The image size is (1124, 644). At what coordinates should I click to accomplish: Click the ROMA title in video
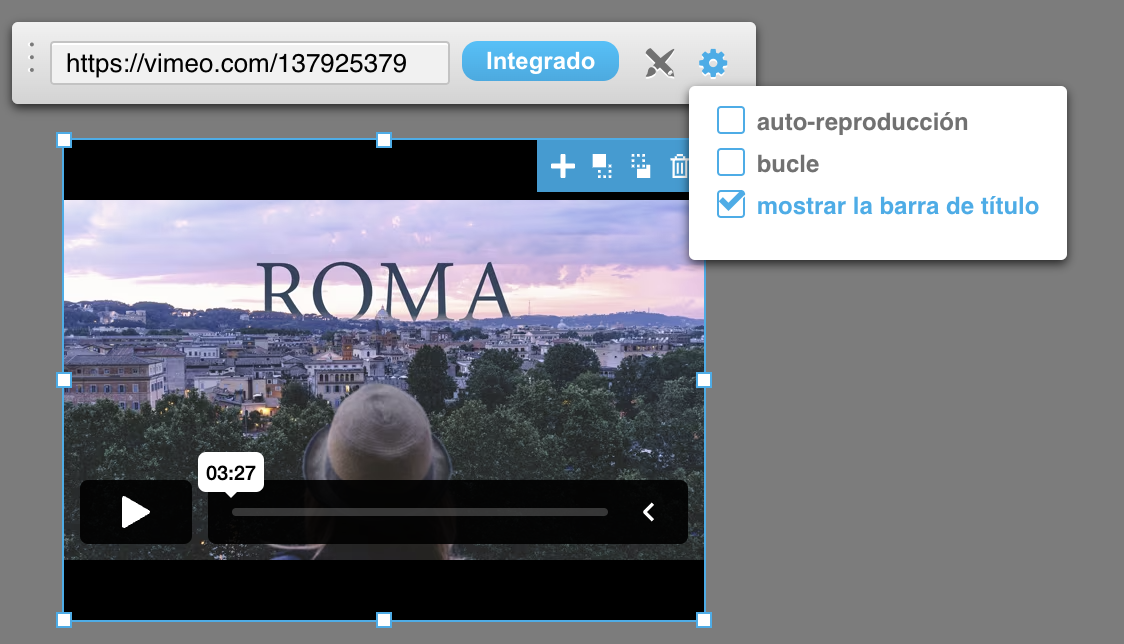pos(384,292)
